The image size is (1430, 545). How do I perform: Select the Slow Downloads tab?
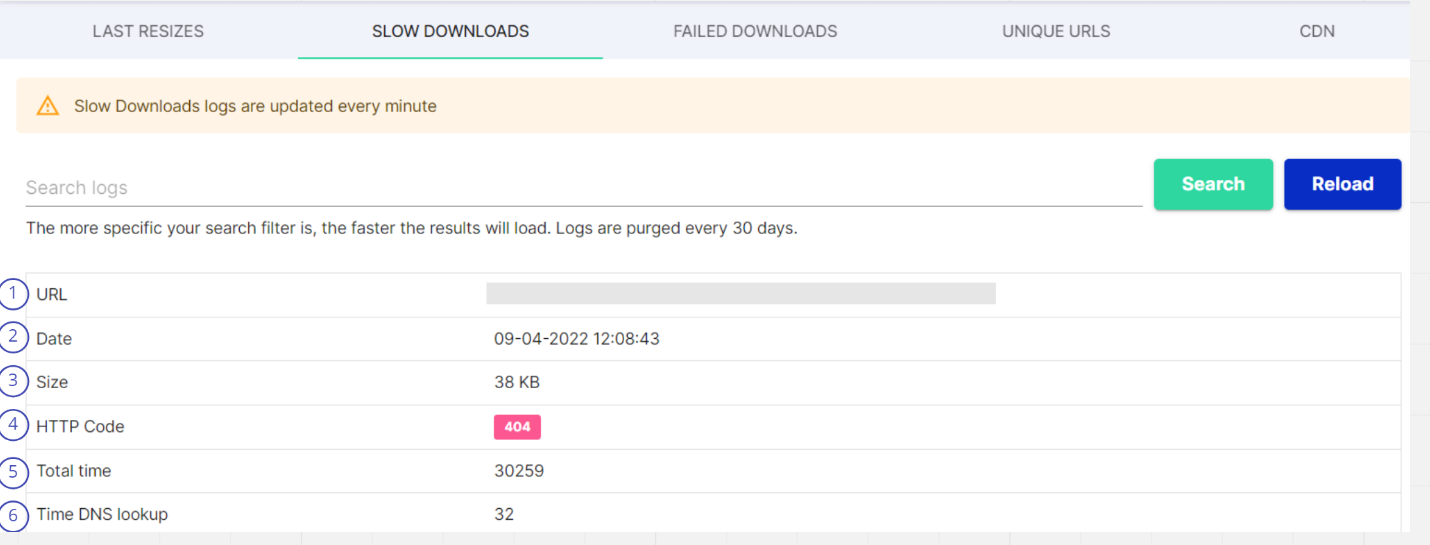(450, 31)
